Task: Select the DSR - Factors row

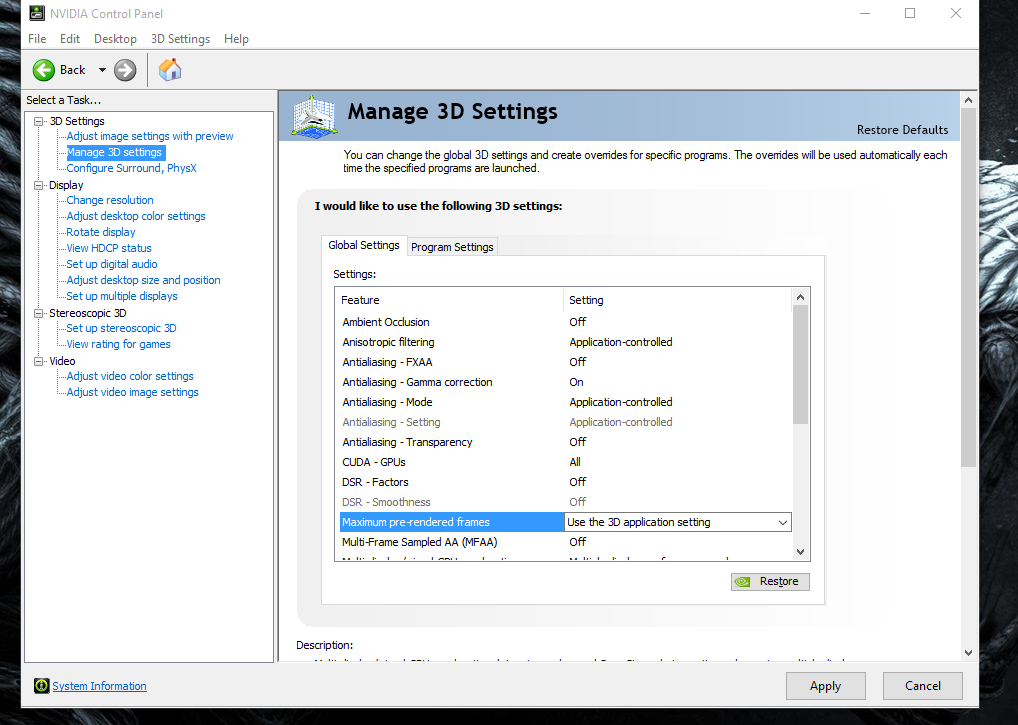Action: tap(565, 482)
